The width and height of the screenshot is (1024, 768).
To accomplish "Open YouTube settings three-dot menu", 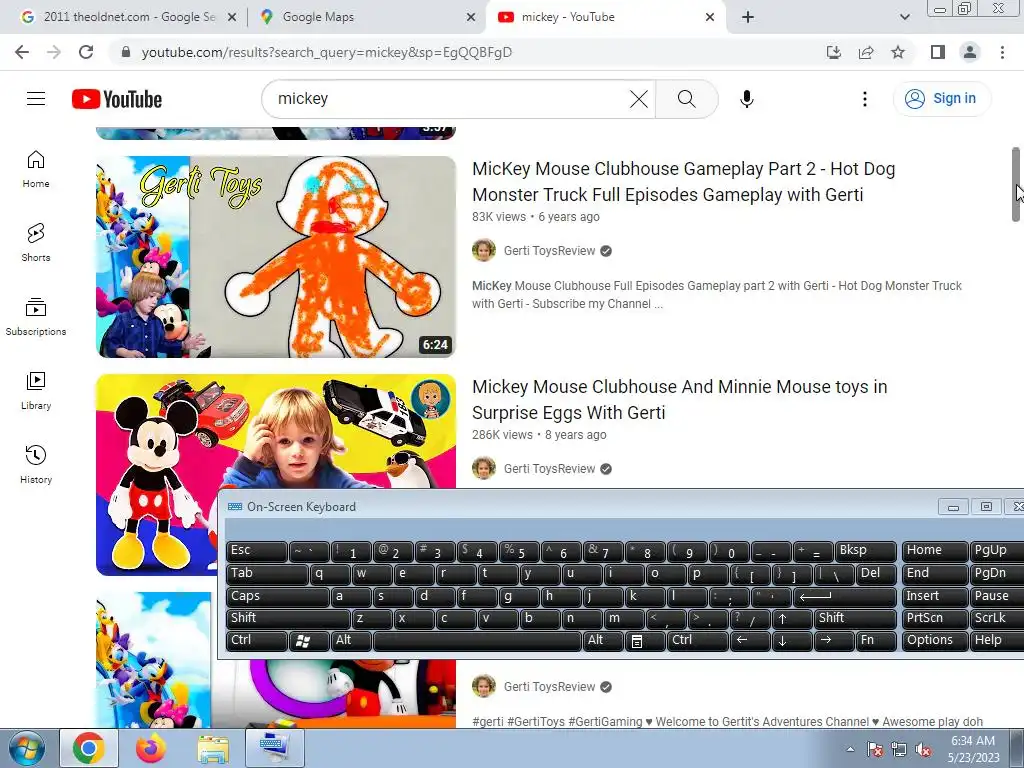I will pos(865,99).
